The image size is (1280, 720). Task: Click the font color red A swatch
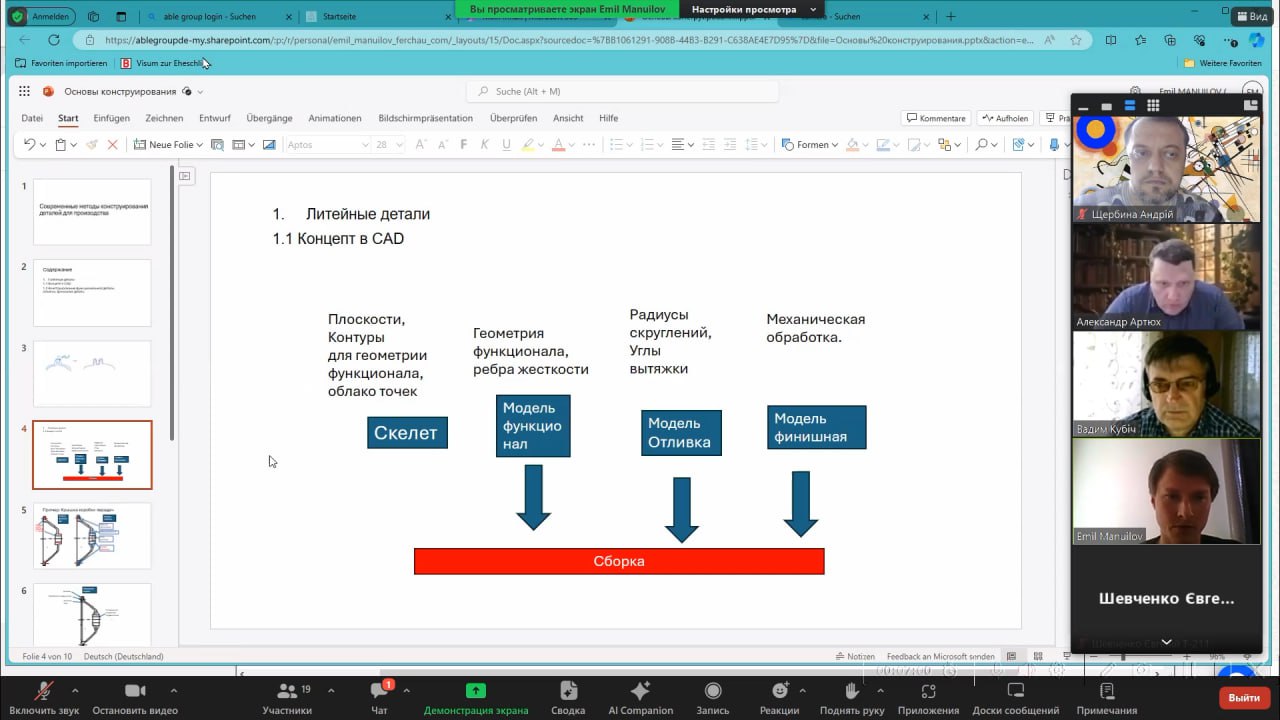pos(557,145)
